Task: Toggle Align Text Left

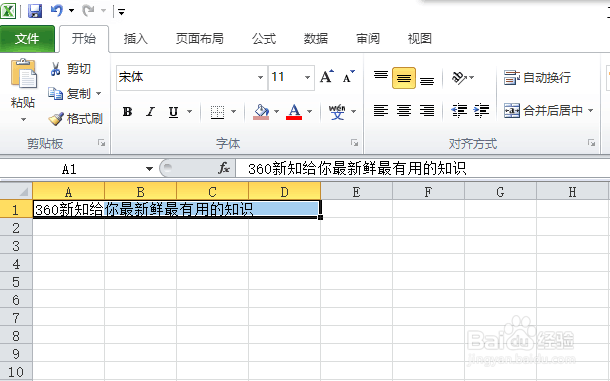Action: (x=380, y=111)
